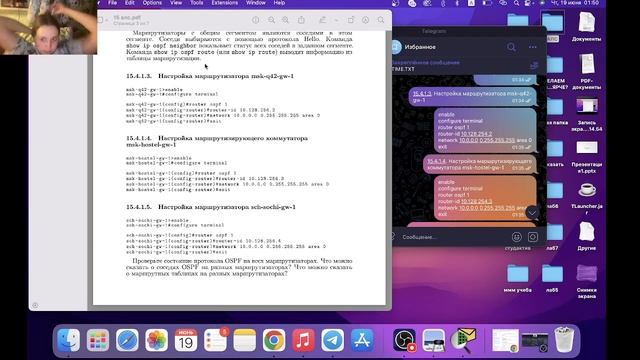The width and height of the screenshot is (640, 360).
Task: Open the Tools menu
Action: [197, 3]
